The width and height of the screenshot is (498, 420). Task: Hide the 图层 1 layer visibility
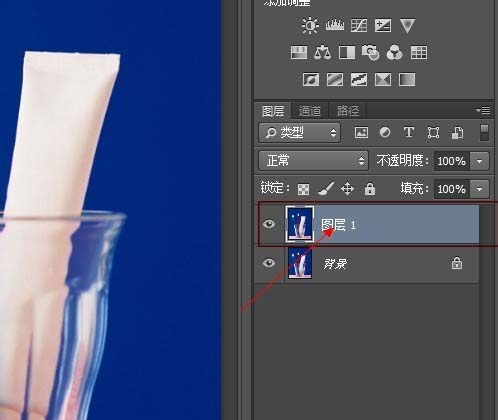pos(269,224)
